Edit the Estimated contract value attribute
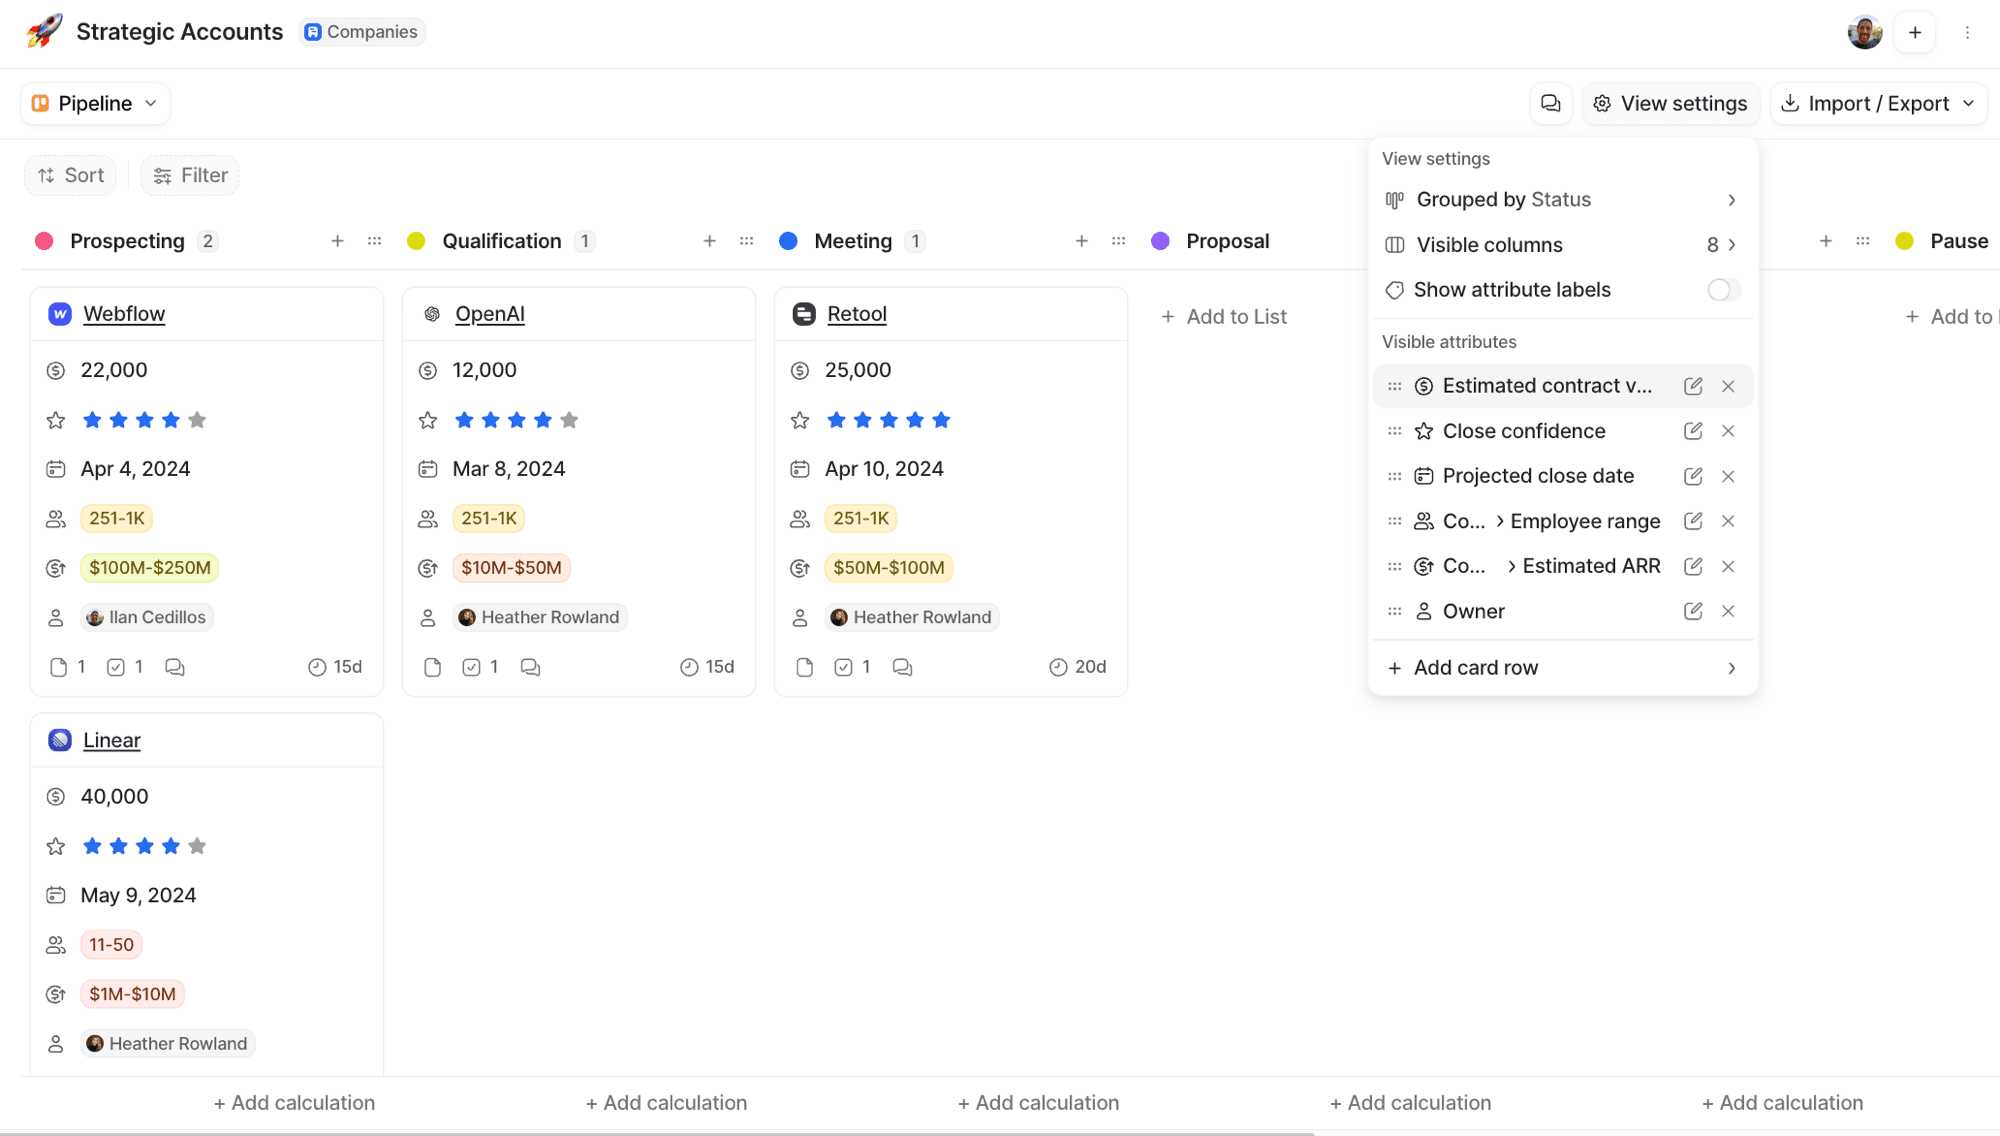The width and height of the screenshot is (2000, 1136). point(1693,386)
